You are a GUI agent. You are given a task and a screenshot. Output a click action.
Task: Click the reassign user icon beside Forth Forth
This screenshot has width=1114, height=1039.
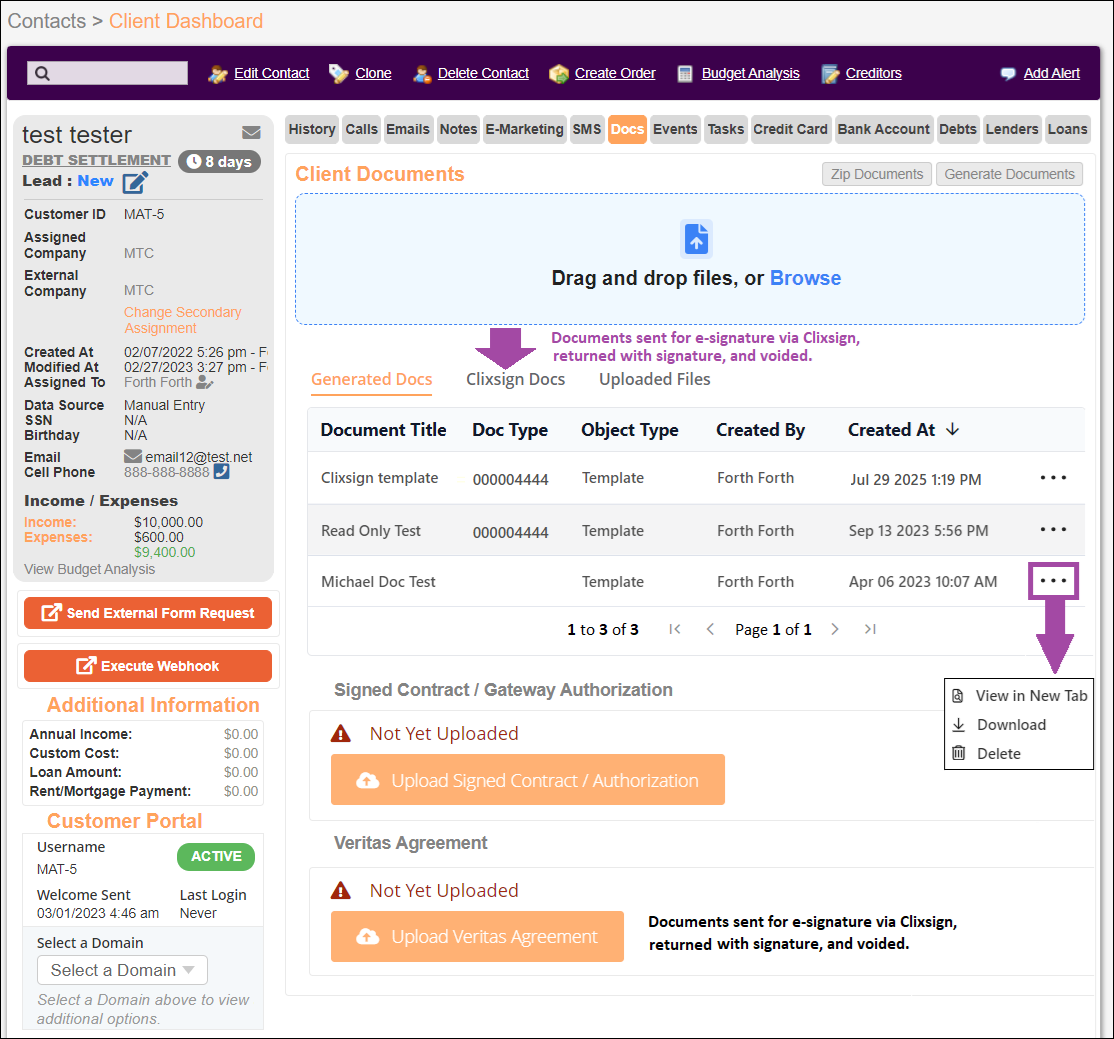tap(205, 382)
